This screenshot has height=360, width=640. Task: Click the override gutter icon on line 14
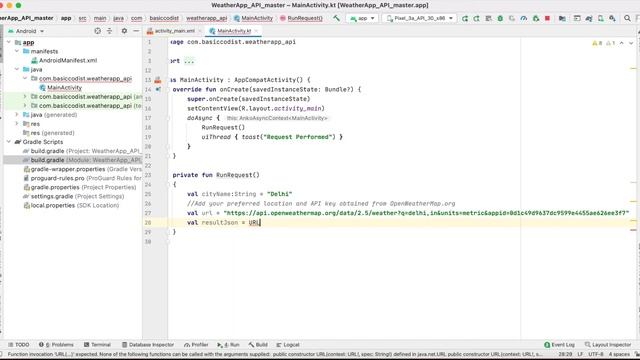158,89
